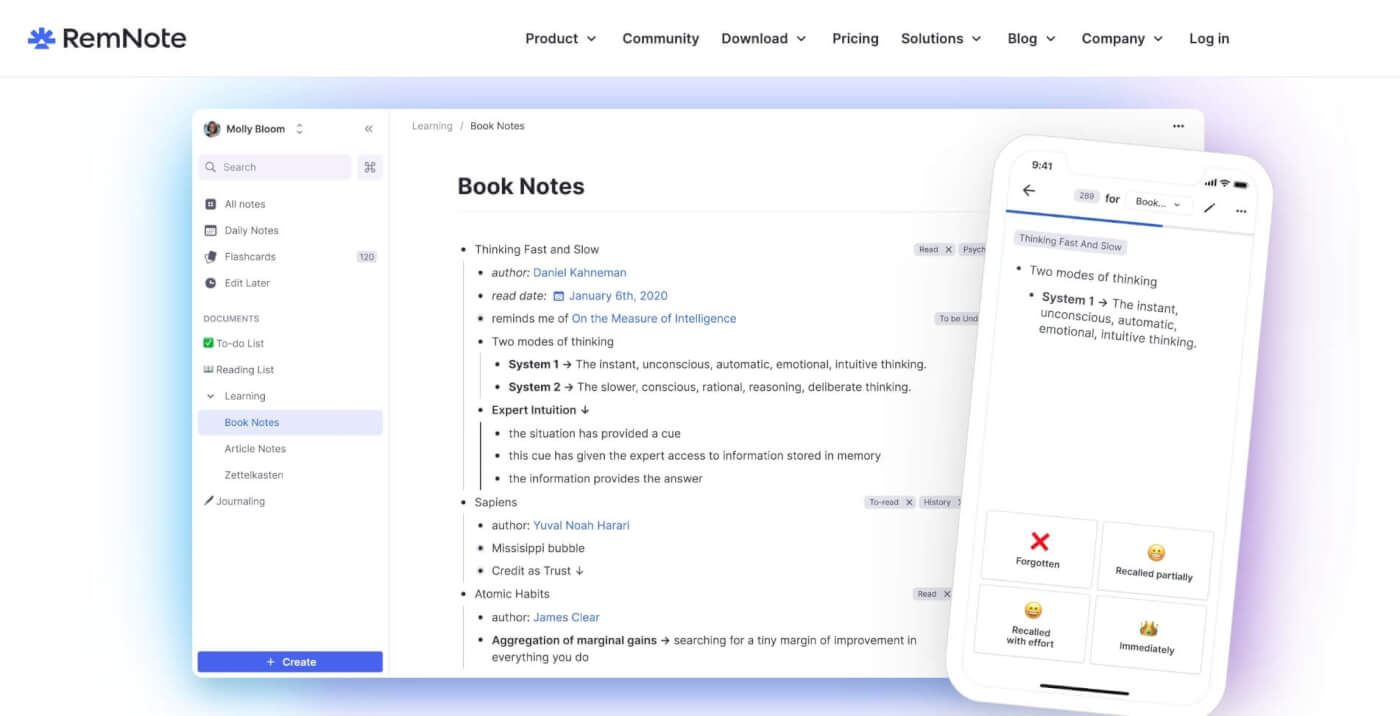Screen dimensions: 1400x716
Task: Open the Daniel Kahneman author link
Action: [580, 272]
